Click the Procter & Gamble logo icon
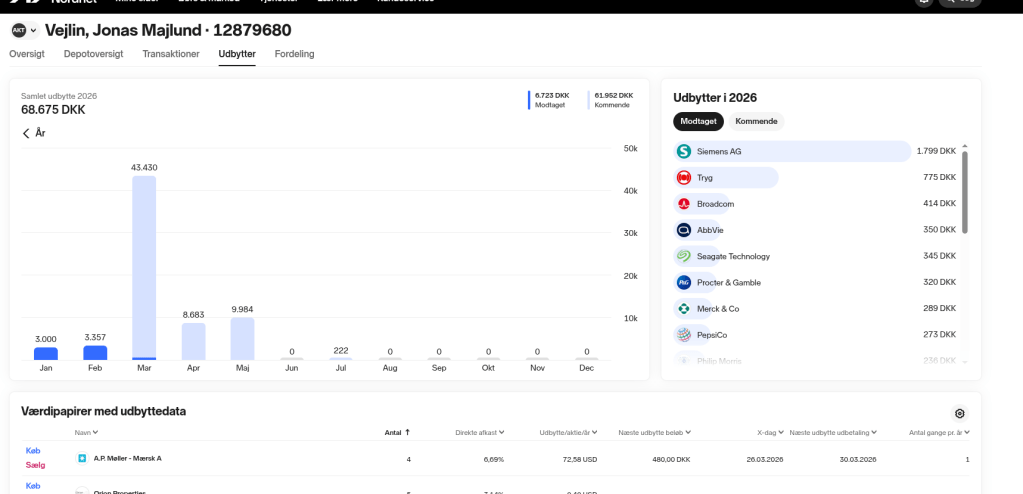Viewport: 1023px width, 494px height. tap(684, 282)
